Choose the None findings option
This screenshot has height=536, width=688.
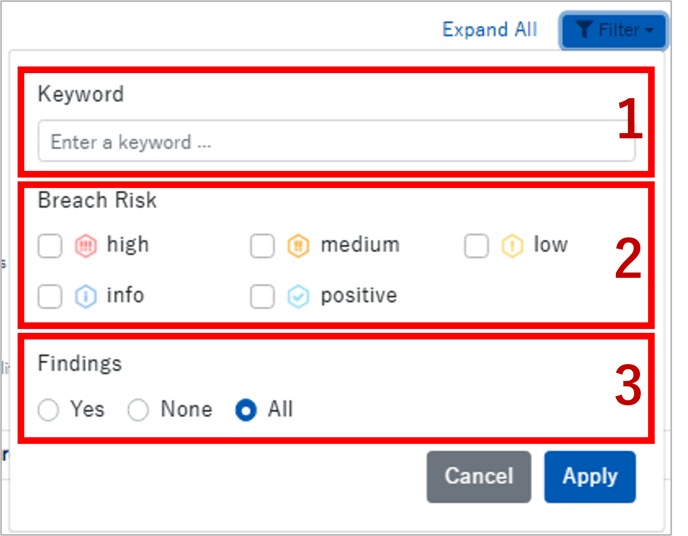click(138, 410)
